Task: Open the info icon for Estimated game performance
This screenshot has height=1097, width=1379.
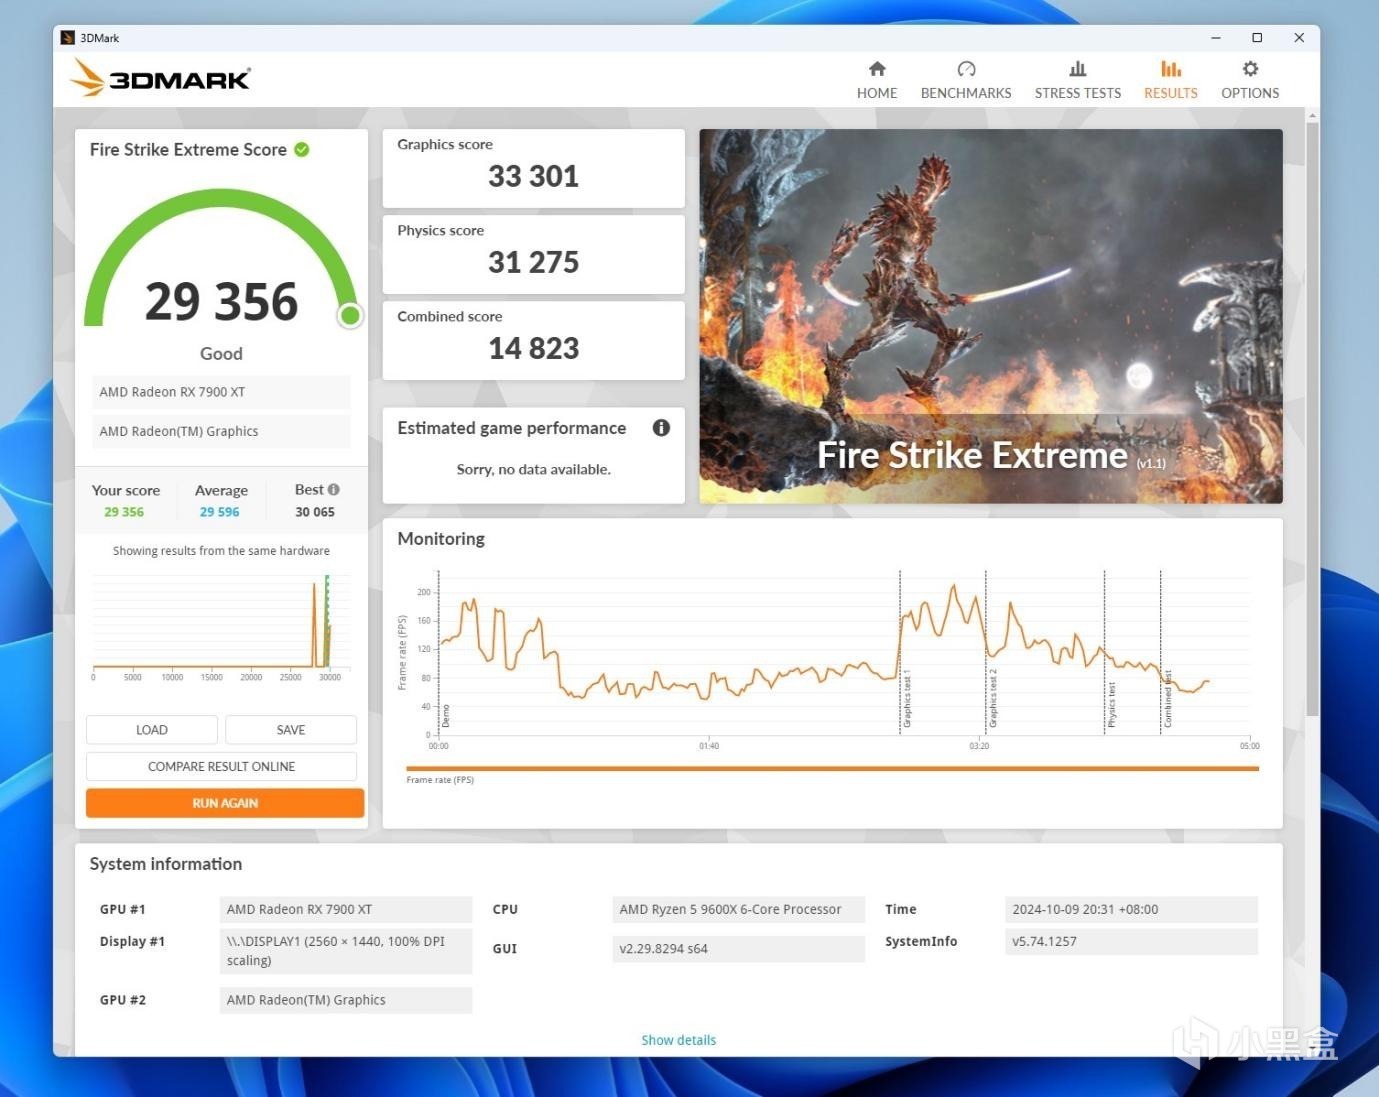Action: (661, 428)
